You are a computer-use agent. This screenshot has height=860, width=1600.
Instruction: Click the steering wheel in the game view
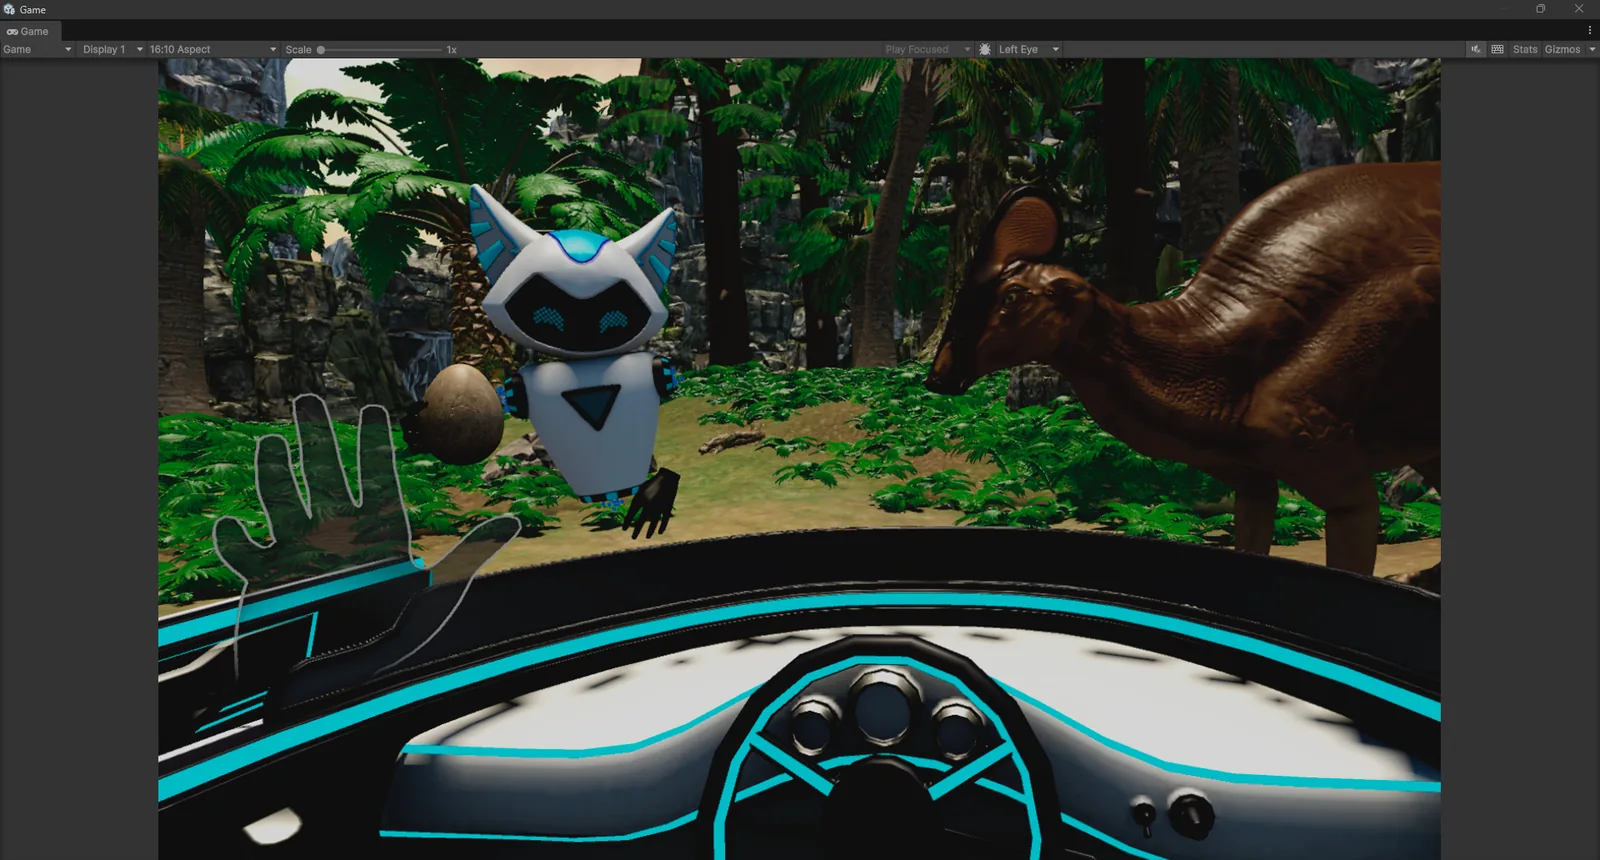pos(880,750)
